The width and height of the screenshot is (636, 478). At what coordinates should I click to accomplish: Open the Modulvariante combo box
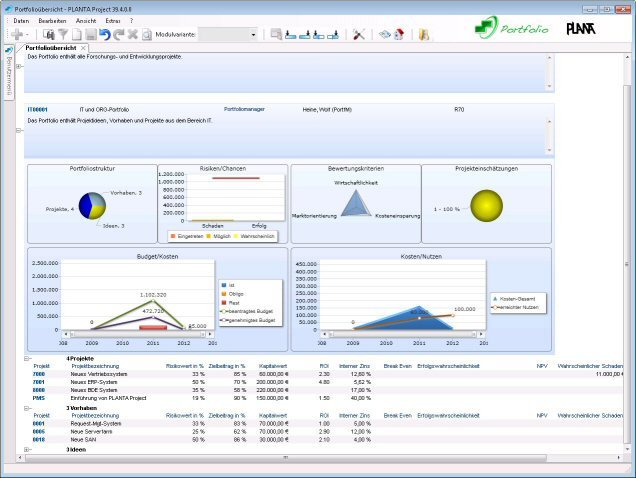pos(254,35)
